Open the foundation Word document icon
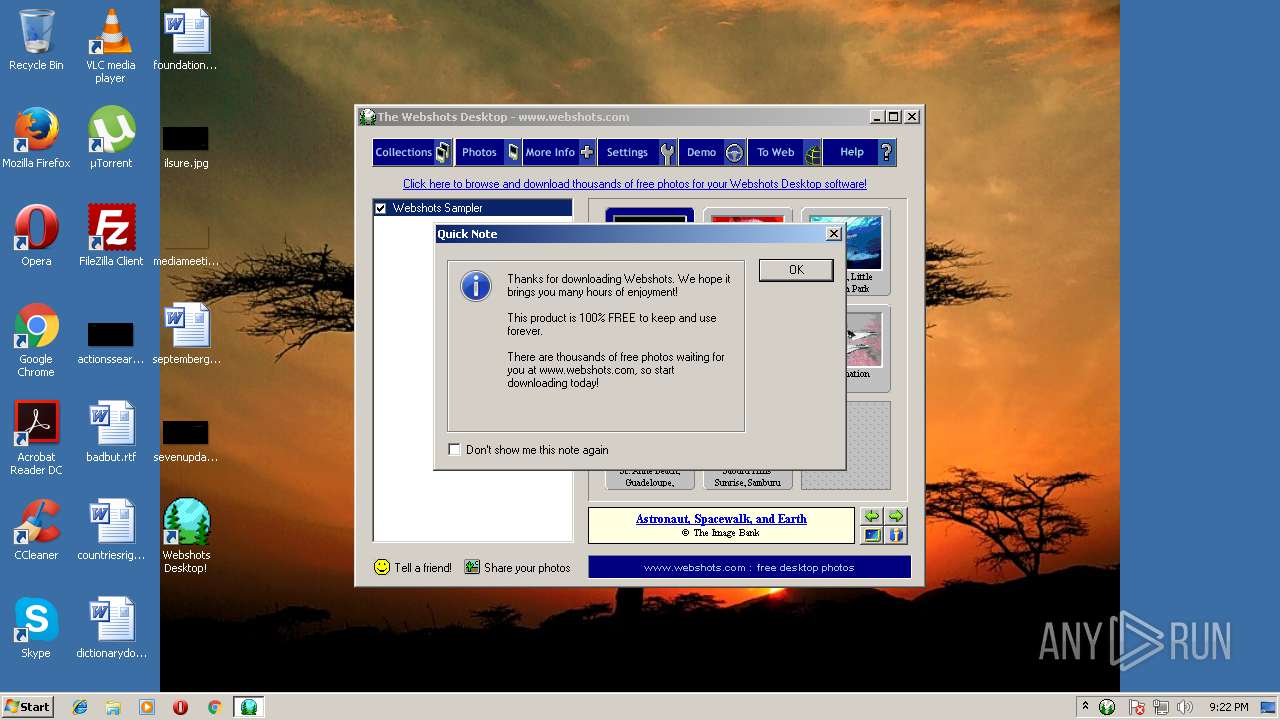The image size is (1280, 720). click(185, 41)
